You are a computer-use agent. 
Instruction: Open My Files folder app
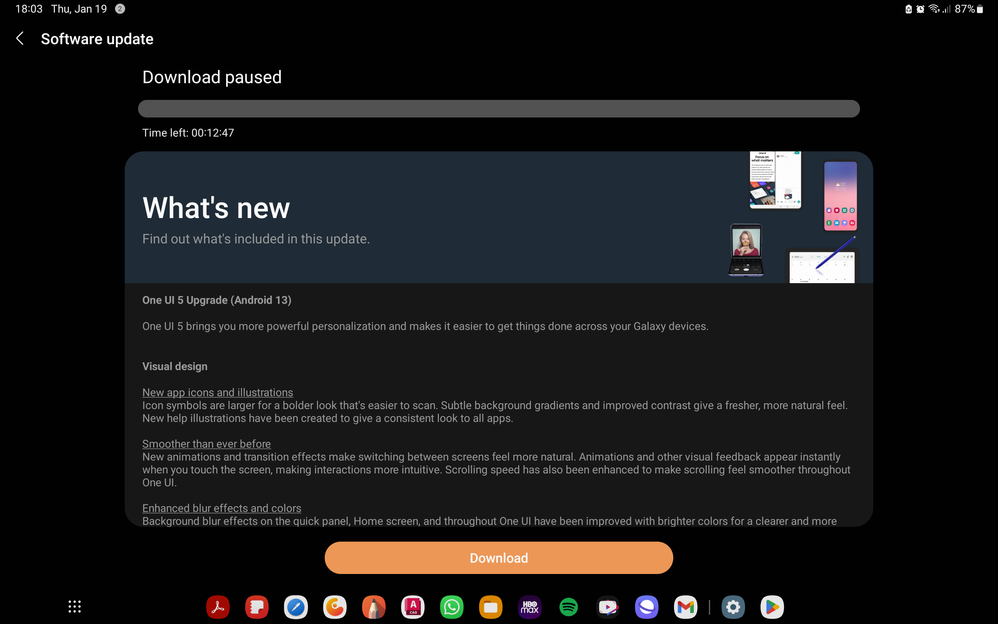pyautogui.click(x=491, y=607)
